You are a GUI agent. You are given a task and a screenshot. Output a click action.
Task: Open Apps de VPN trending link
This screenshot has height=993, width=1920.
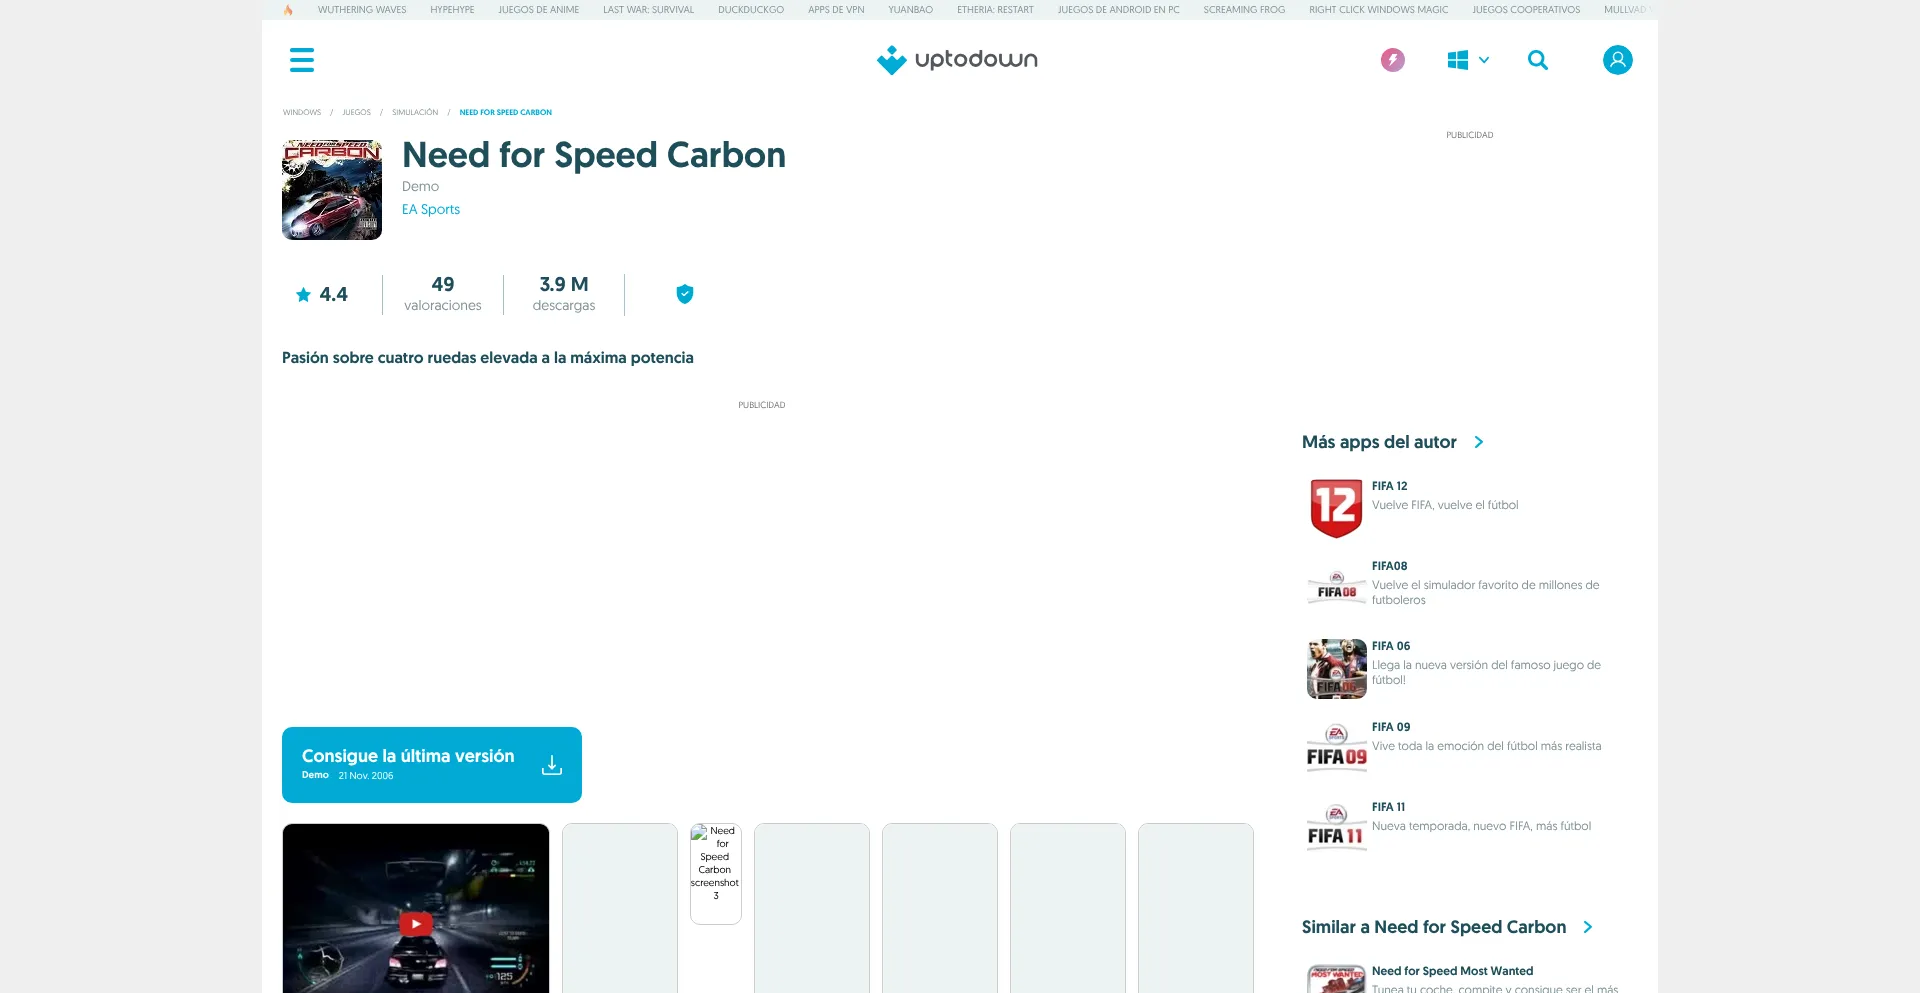(x=836, y=10)
